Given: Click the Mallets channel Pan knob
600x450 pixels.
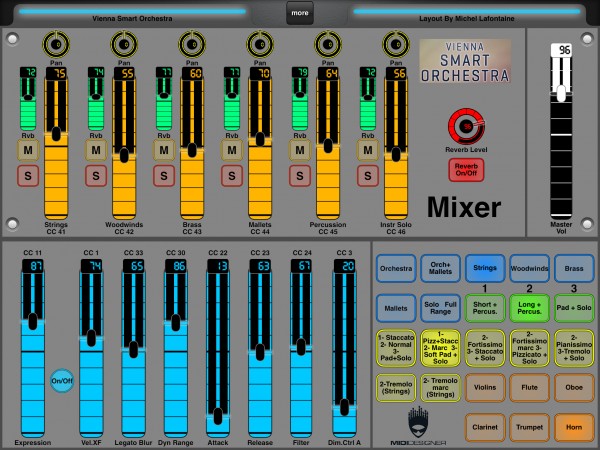Looking at the screenshot, I should (260, 44).
